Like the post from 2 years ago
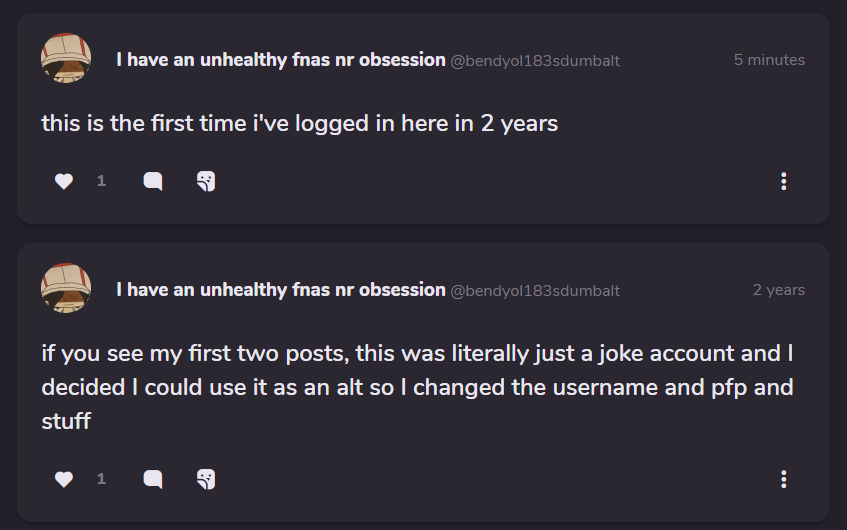Image resolution: width=847 pixels, height=530 pixels. coord(64,479)
